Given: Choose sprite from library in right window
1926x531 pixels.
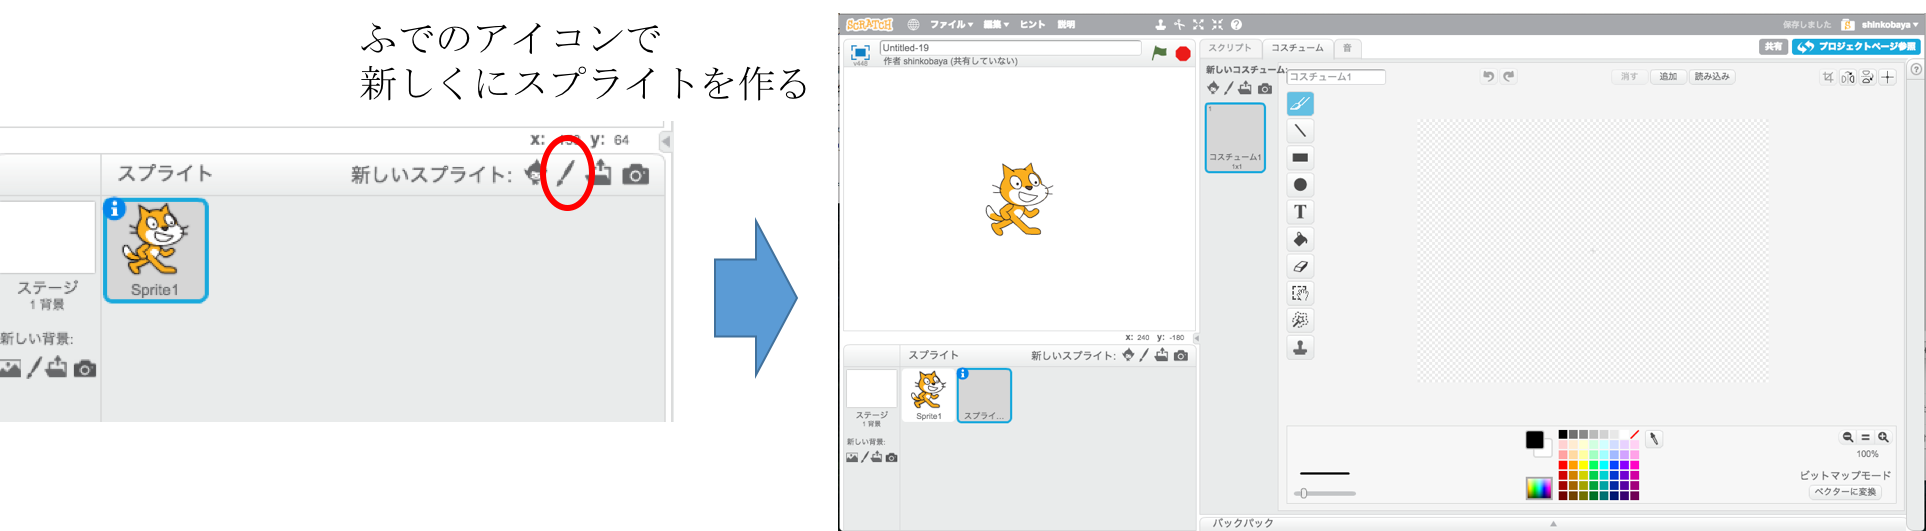Looking at the screenshot, I should (1128, 355).
